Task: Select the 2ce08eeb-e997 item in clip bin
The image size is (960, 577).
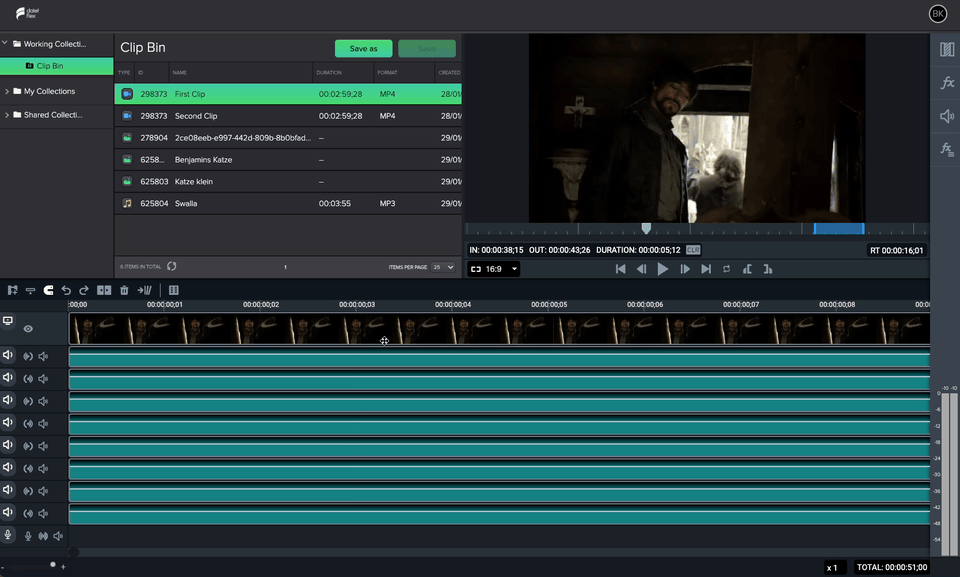Action: click(288, 138)
